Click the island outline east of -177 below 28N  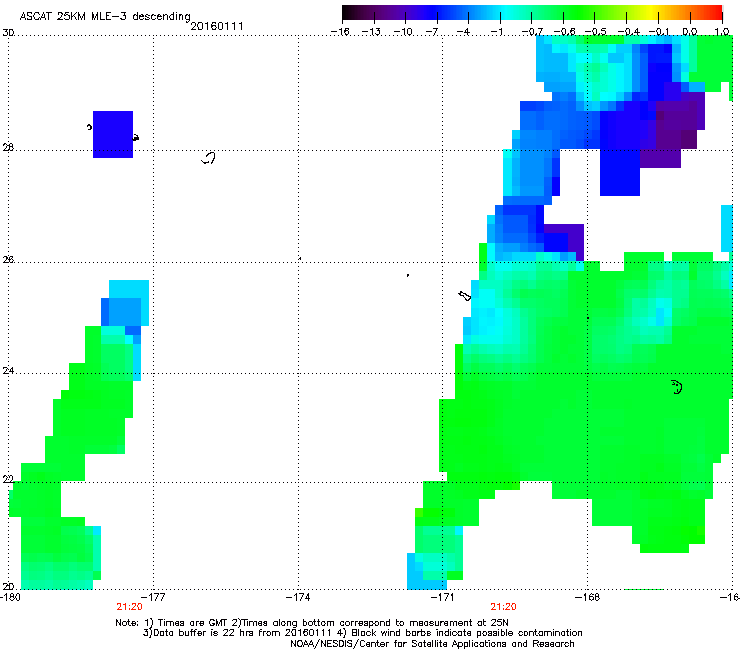tap(208, 158)
